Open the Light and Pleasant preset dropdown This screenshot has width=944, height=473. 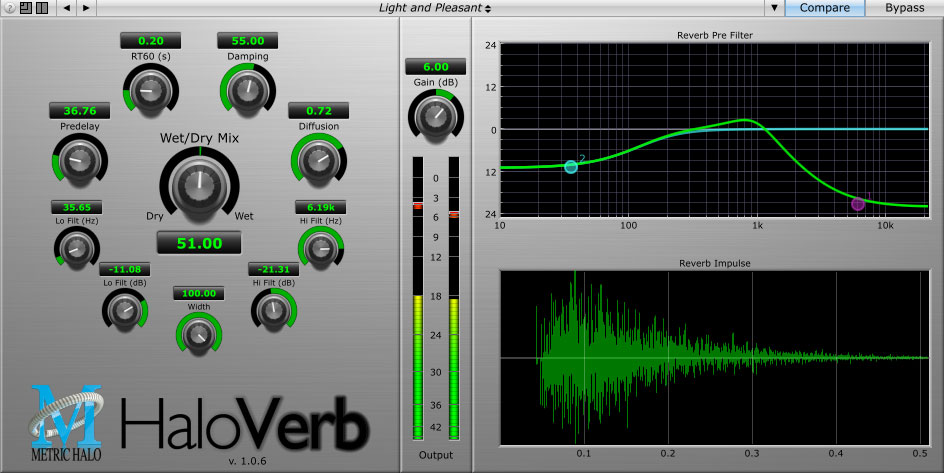pos(435,8)
